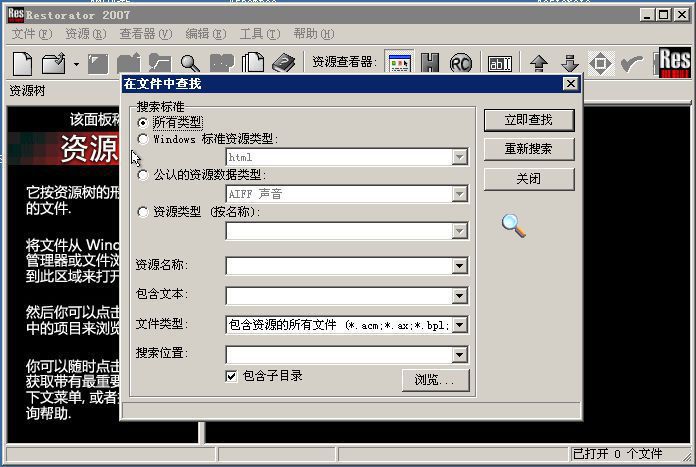
Task: Click the magnifier Find toolbar icon
Action: tap(190, 63)
